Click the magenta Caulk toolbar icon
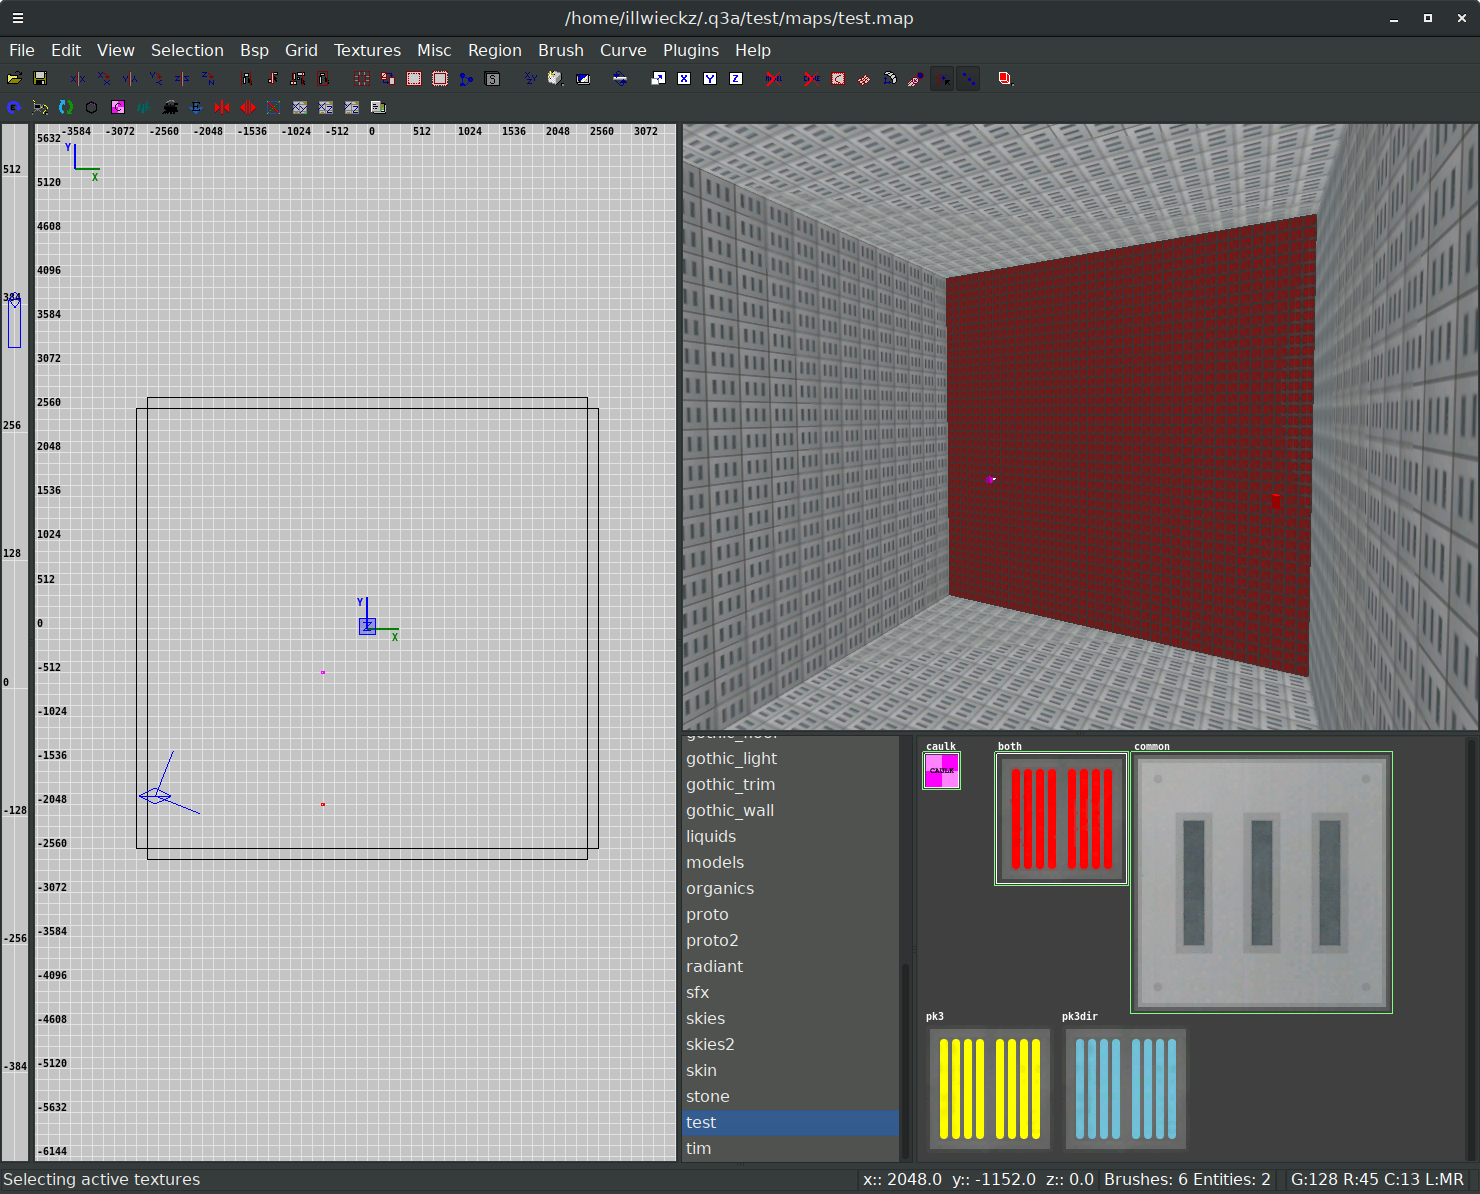 point(118,107)
